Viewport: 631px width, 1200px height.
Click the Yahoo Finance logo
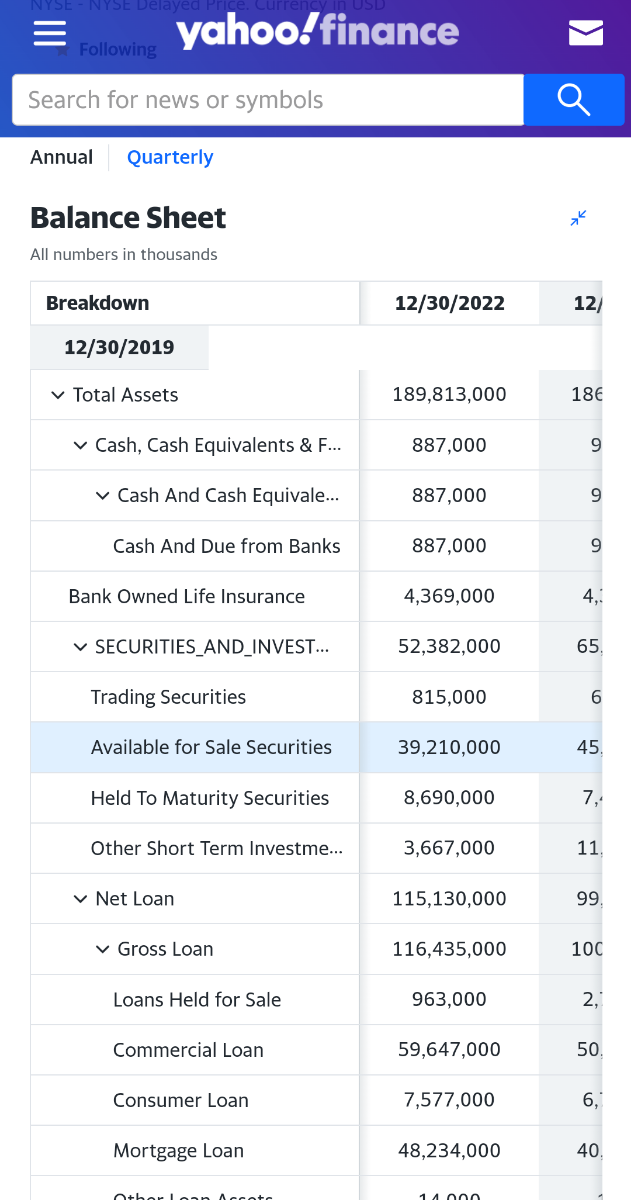click(317, 32)
